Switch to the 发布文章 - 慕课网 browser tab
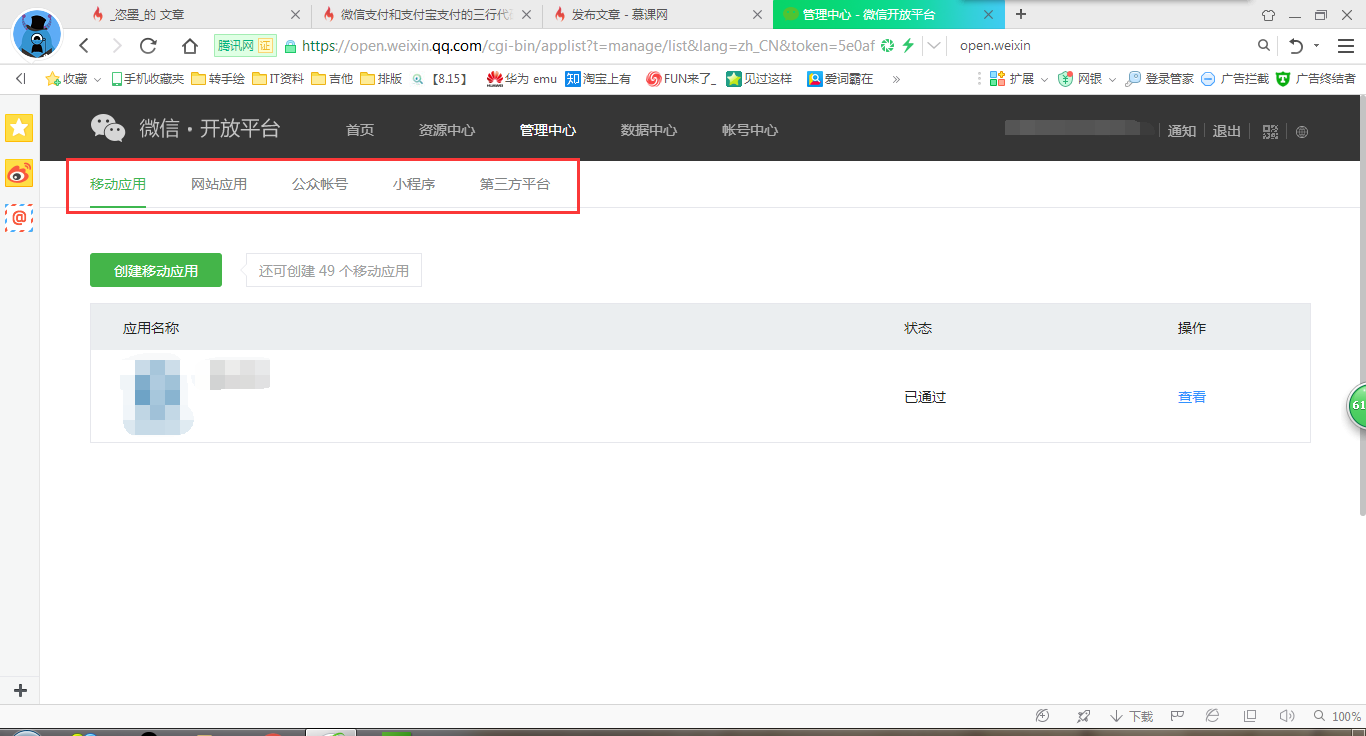 tap(657, 15)
